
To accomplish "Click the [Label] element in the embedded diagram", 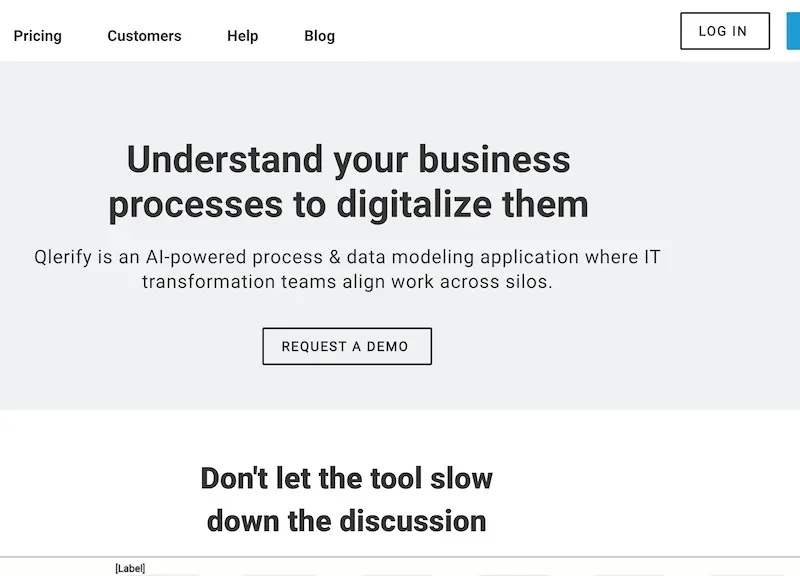I will pyautogui.click(x=130, y=567).
